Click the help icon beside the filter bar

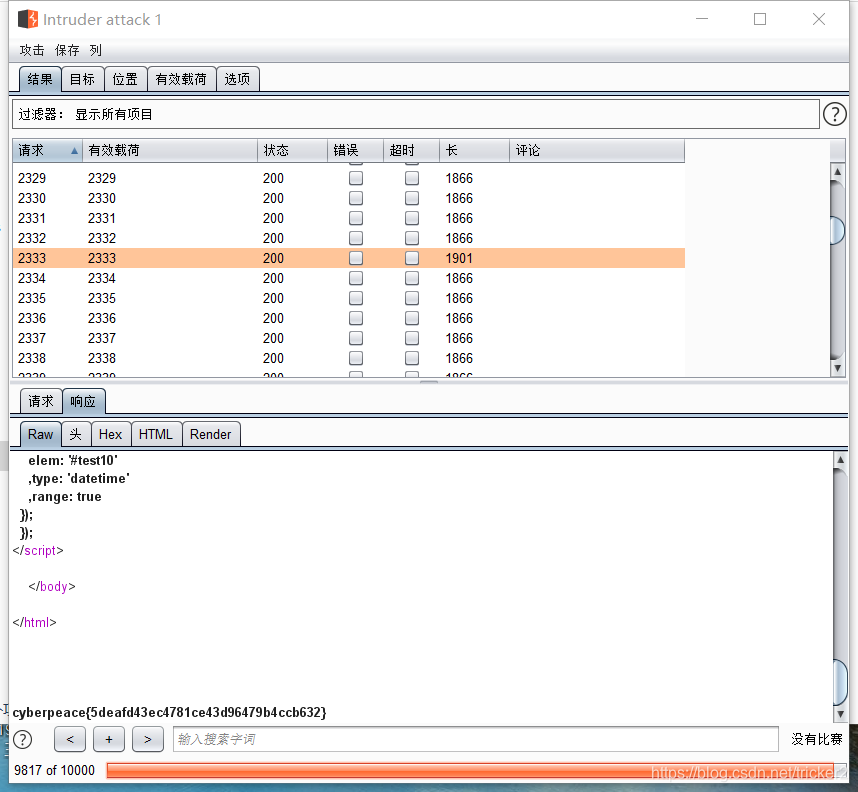[x=835, y=113]
